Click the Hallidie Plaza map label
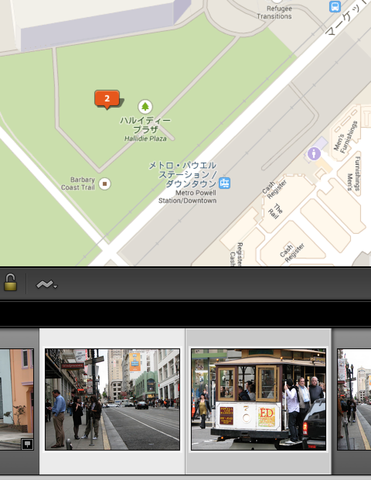 point(145,129)
